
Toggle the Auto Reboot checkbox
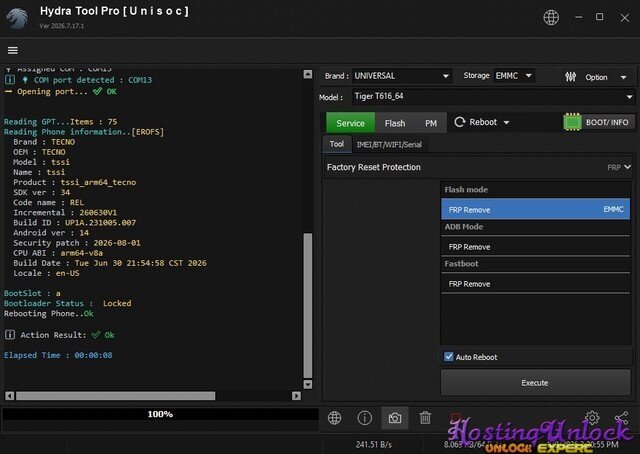point(448,356)
